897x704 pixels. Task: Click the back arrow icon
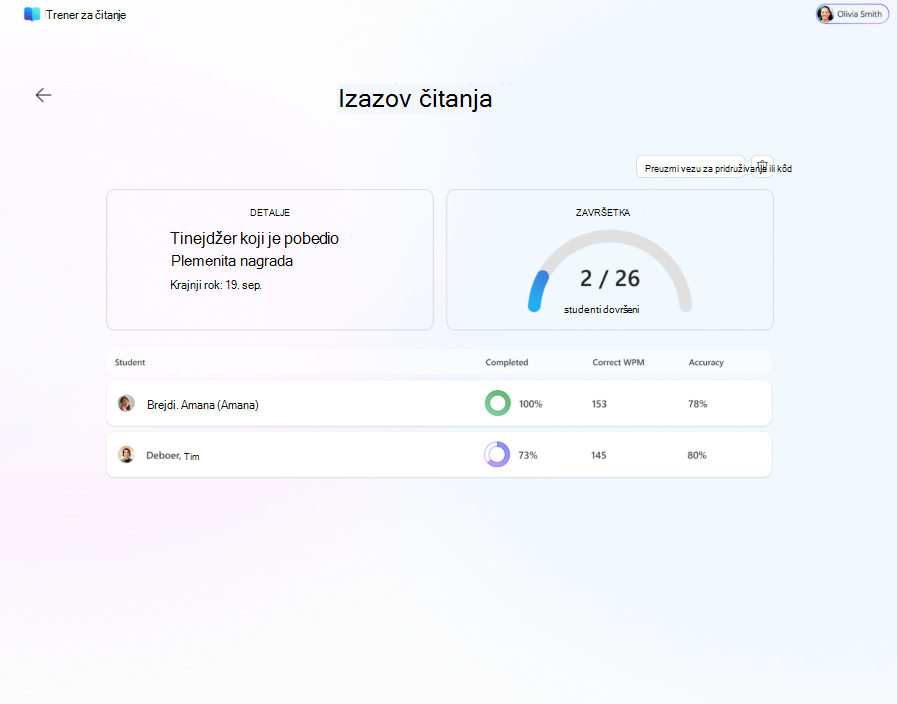point(43,95)
